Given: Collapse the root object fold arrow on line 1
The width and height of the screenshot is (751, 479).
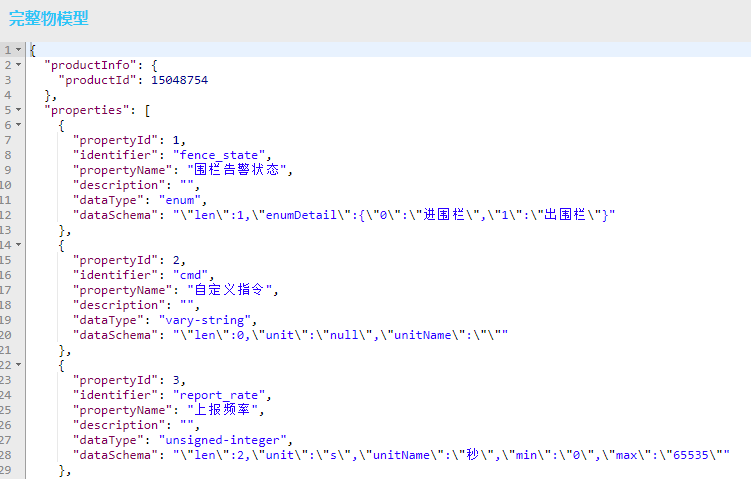Looking at the screenshot, I should [18, 49].
